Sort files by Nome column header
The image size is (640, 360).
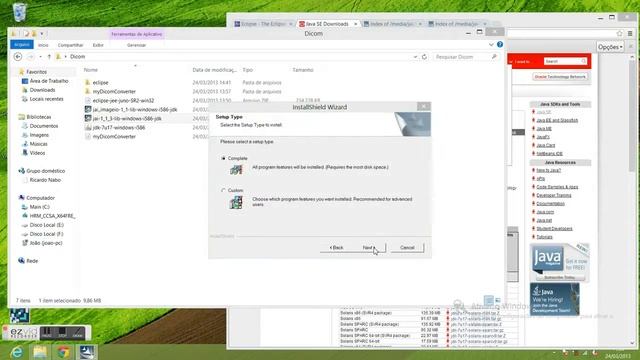[91, 70]
